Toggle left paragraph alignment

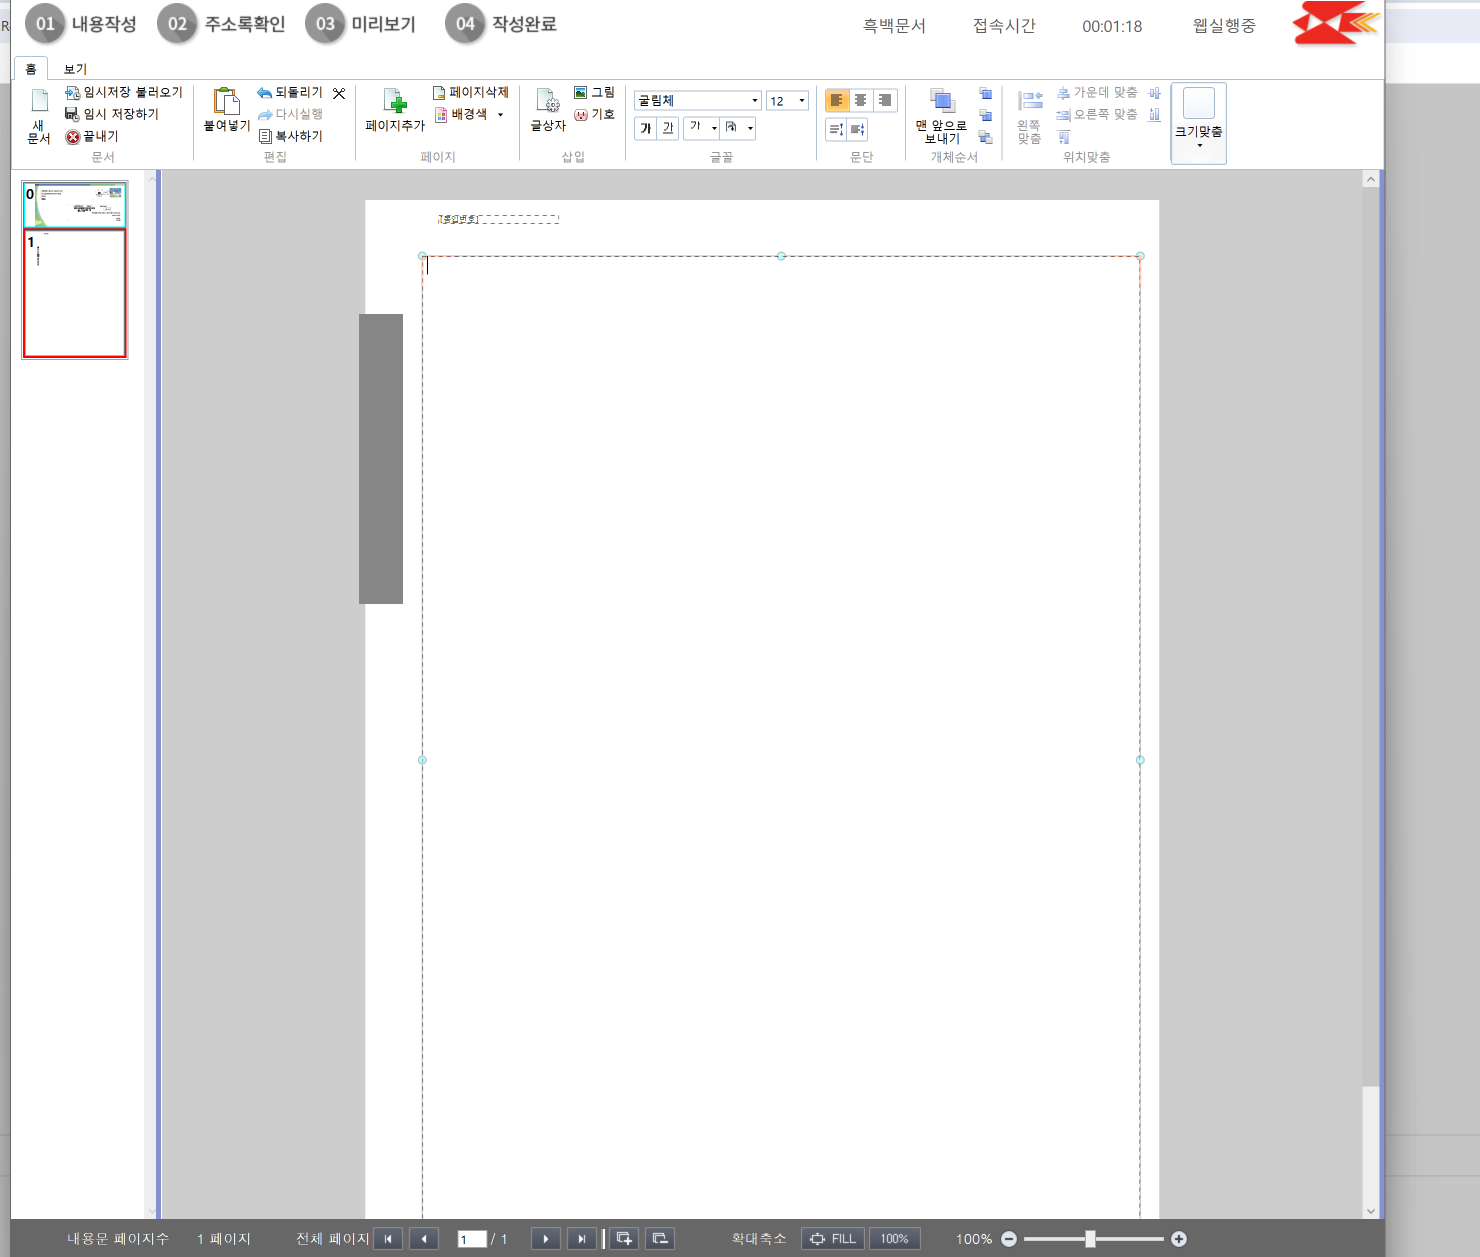tap(837, 100)
